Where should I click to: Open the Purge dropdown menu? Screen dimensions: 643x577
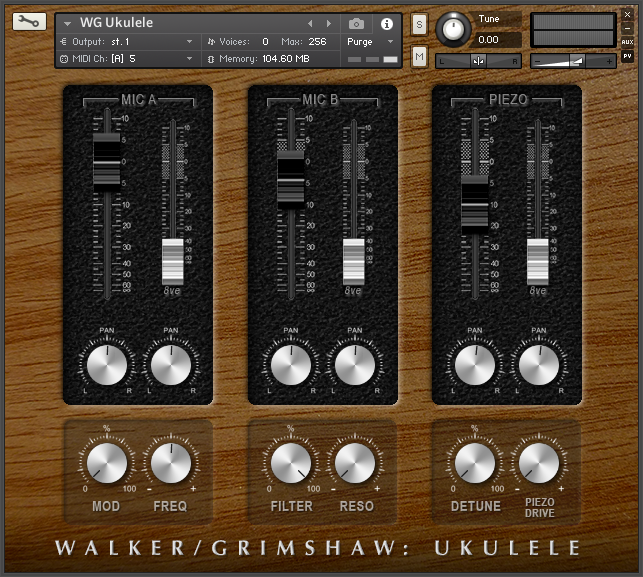click(370, 42)
